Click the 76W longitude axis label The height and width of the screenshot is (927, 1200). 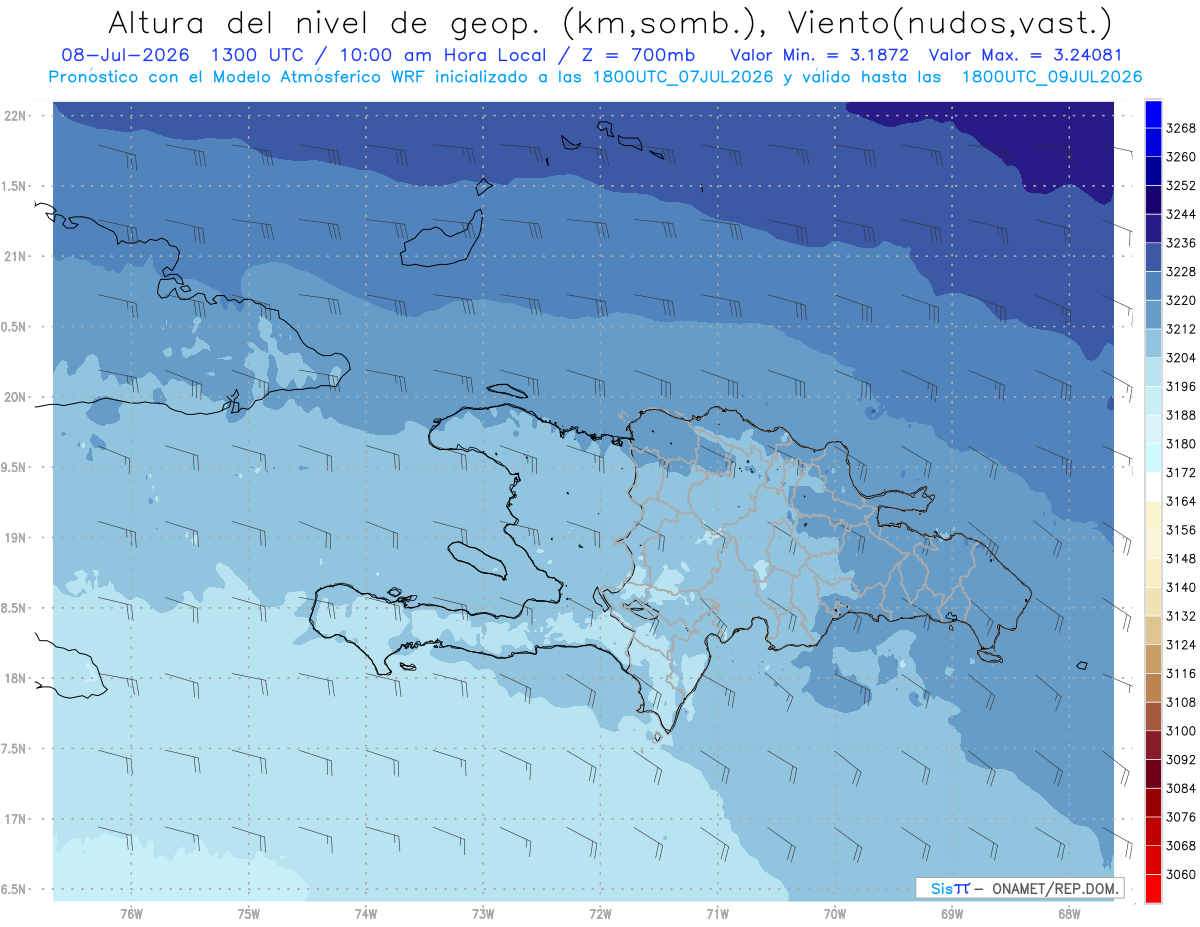(x=131, y=914)
